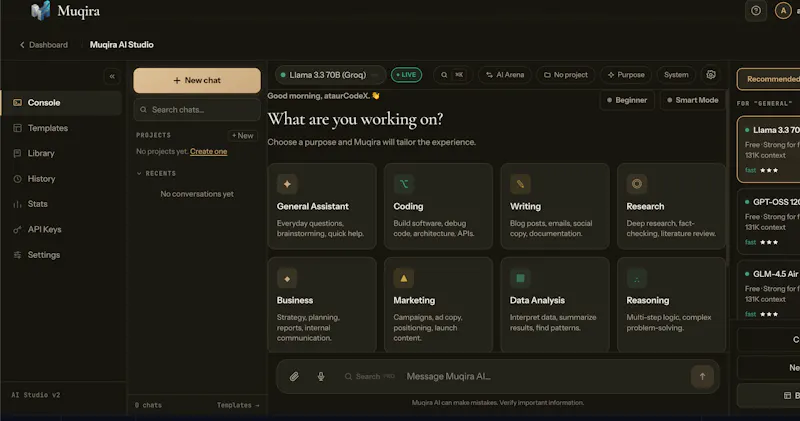Select the GPT-OSS 120 model card
Image resolution: width=800 pixels, height=421 pixels.
pyautogui.click(x=768, y=222)
